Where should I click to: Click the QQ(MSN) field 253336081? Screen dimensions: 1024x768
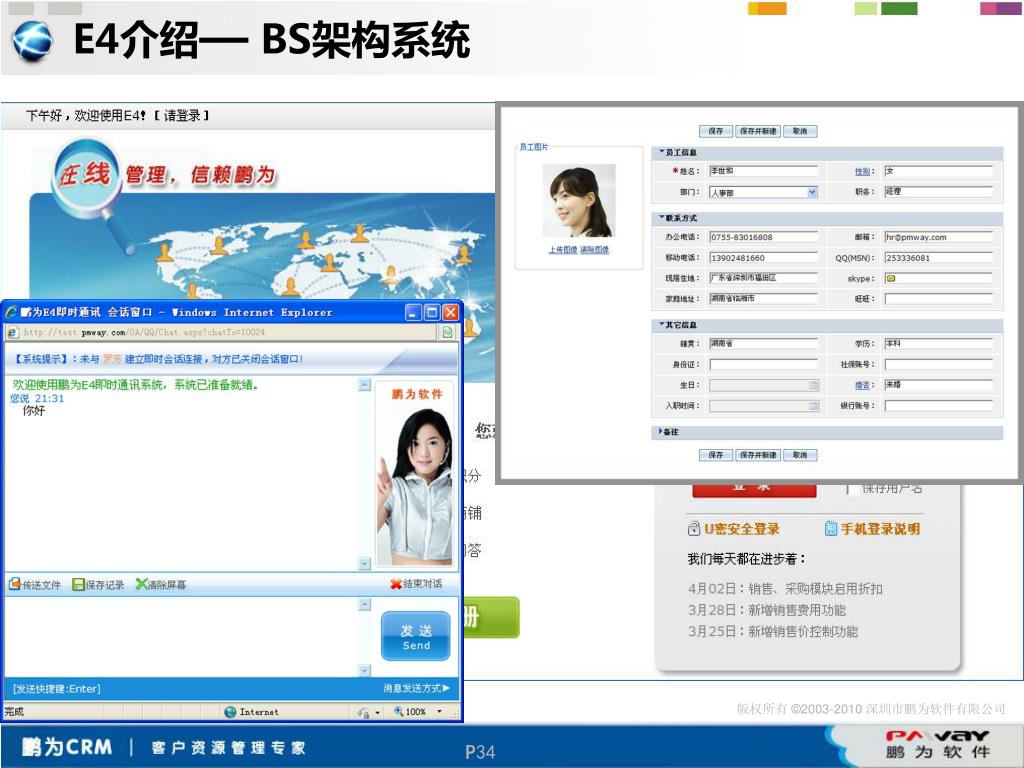(x=938, y=258)
